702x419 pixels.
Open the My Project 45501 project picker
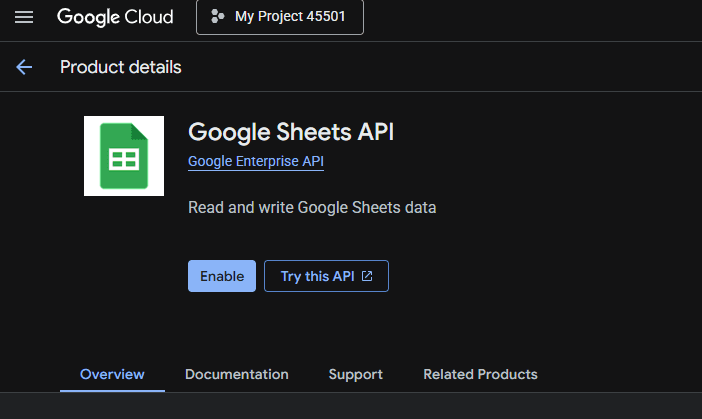(280, 17)
